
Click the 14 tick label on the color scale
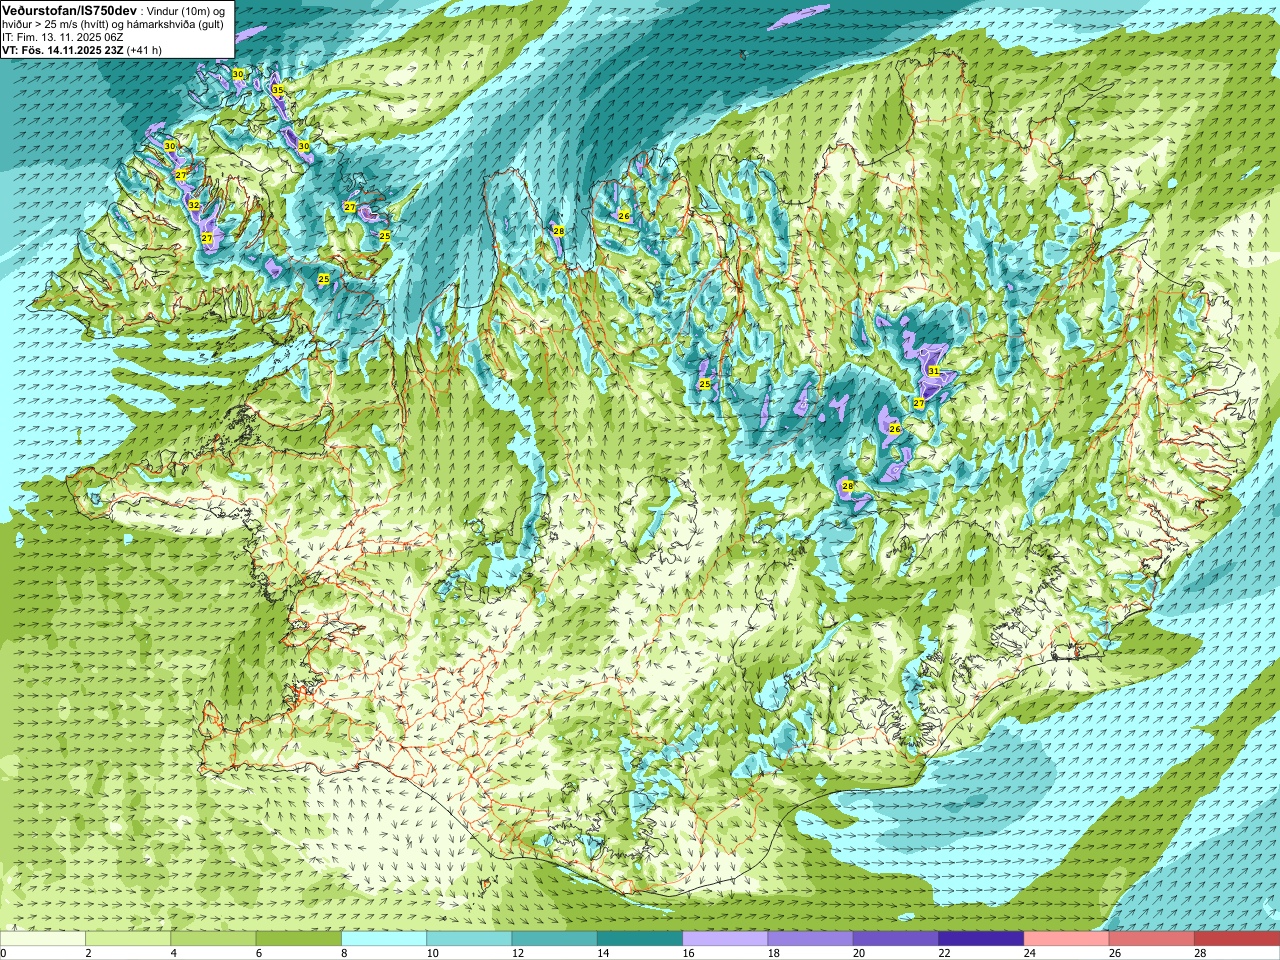click(x=604, y=953)
